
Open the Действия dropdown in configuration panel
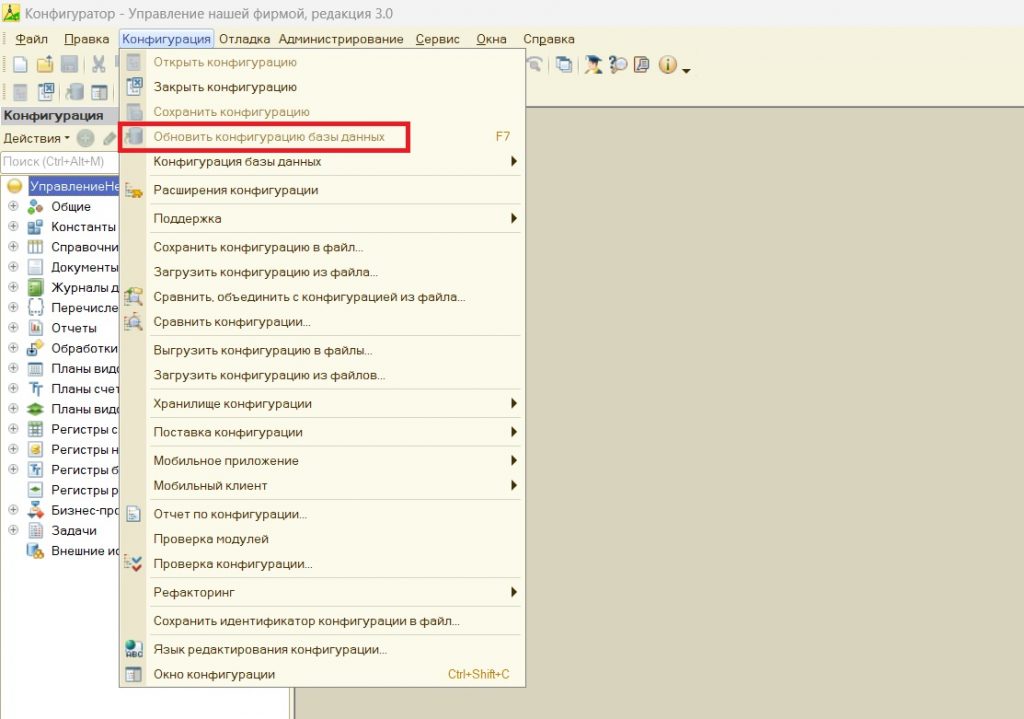tap(36, 138)
